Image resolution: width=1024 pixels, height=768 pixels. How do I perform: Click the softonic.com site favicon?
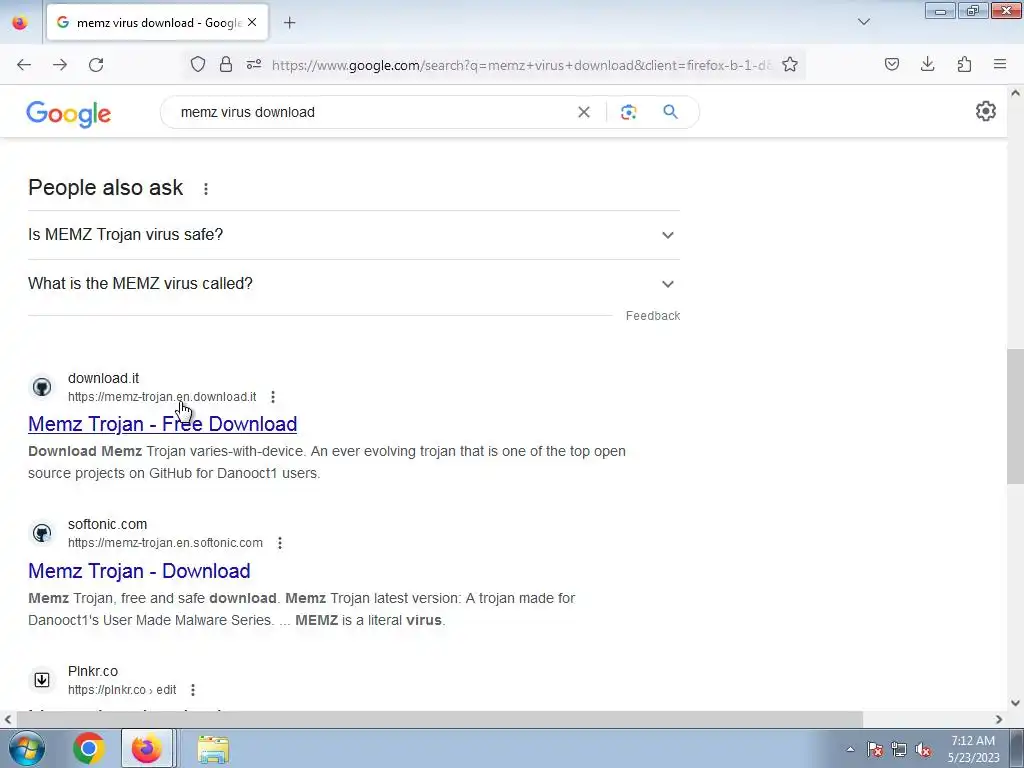[x=42, y=533]
